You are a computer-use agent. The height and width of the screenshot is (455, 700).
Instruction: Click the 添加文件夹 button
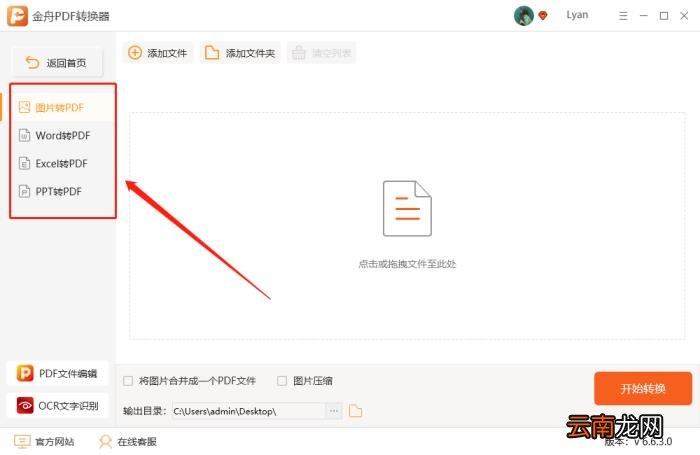(x=240, y=53)
